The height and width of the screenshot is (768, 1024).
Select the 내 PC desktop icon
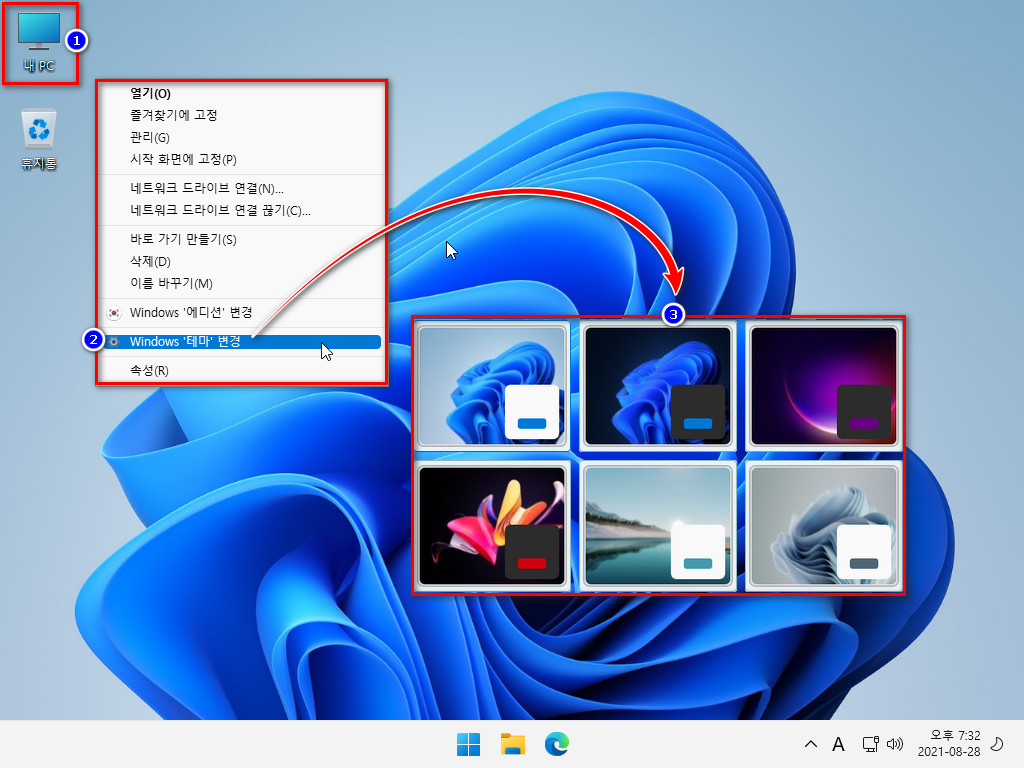(39, 43)
